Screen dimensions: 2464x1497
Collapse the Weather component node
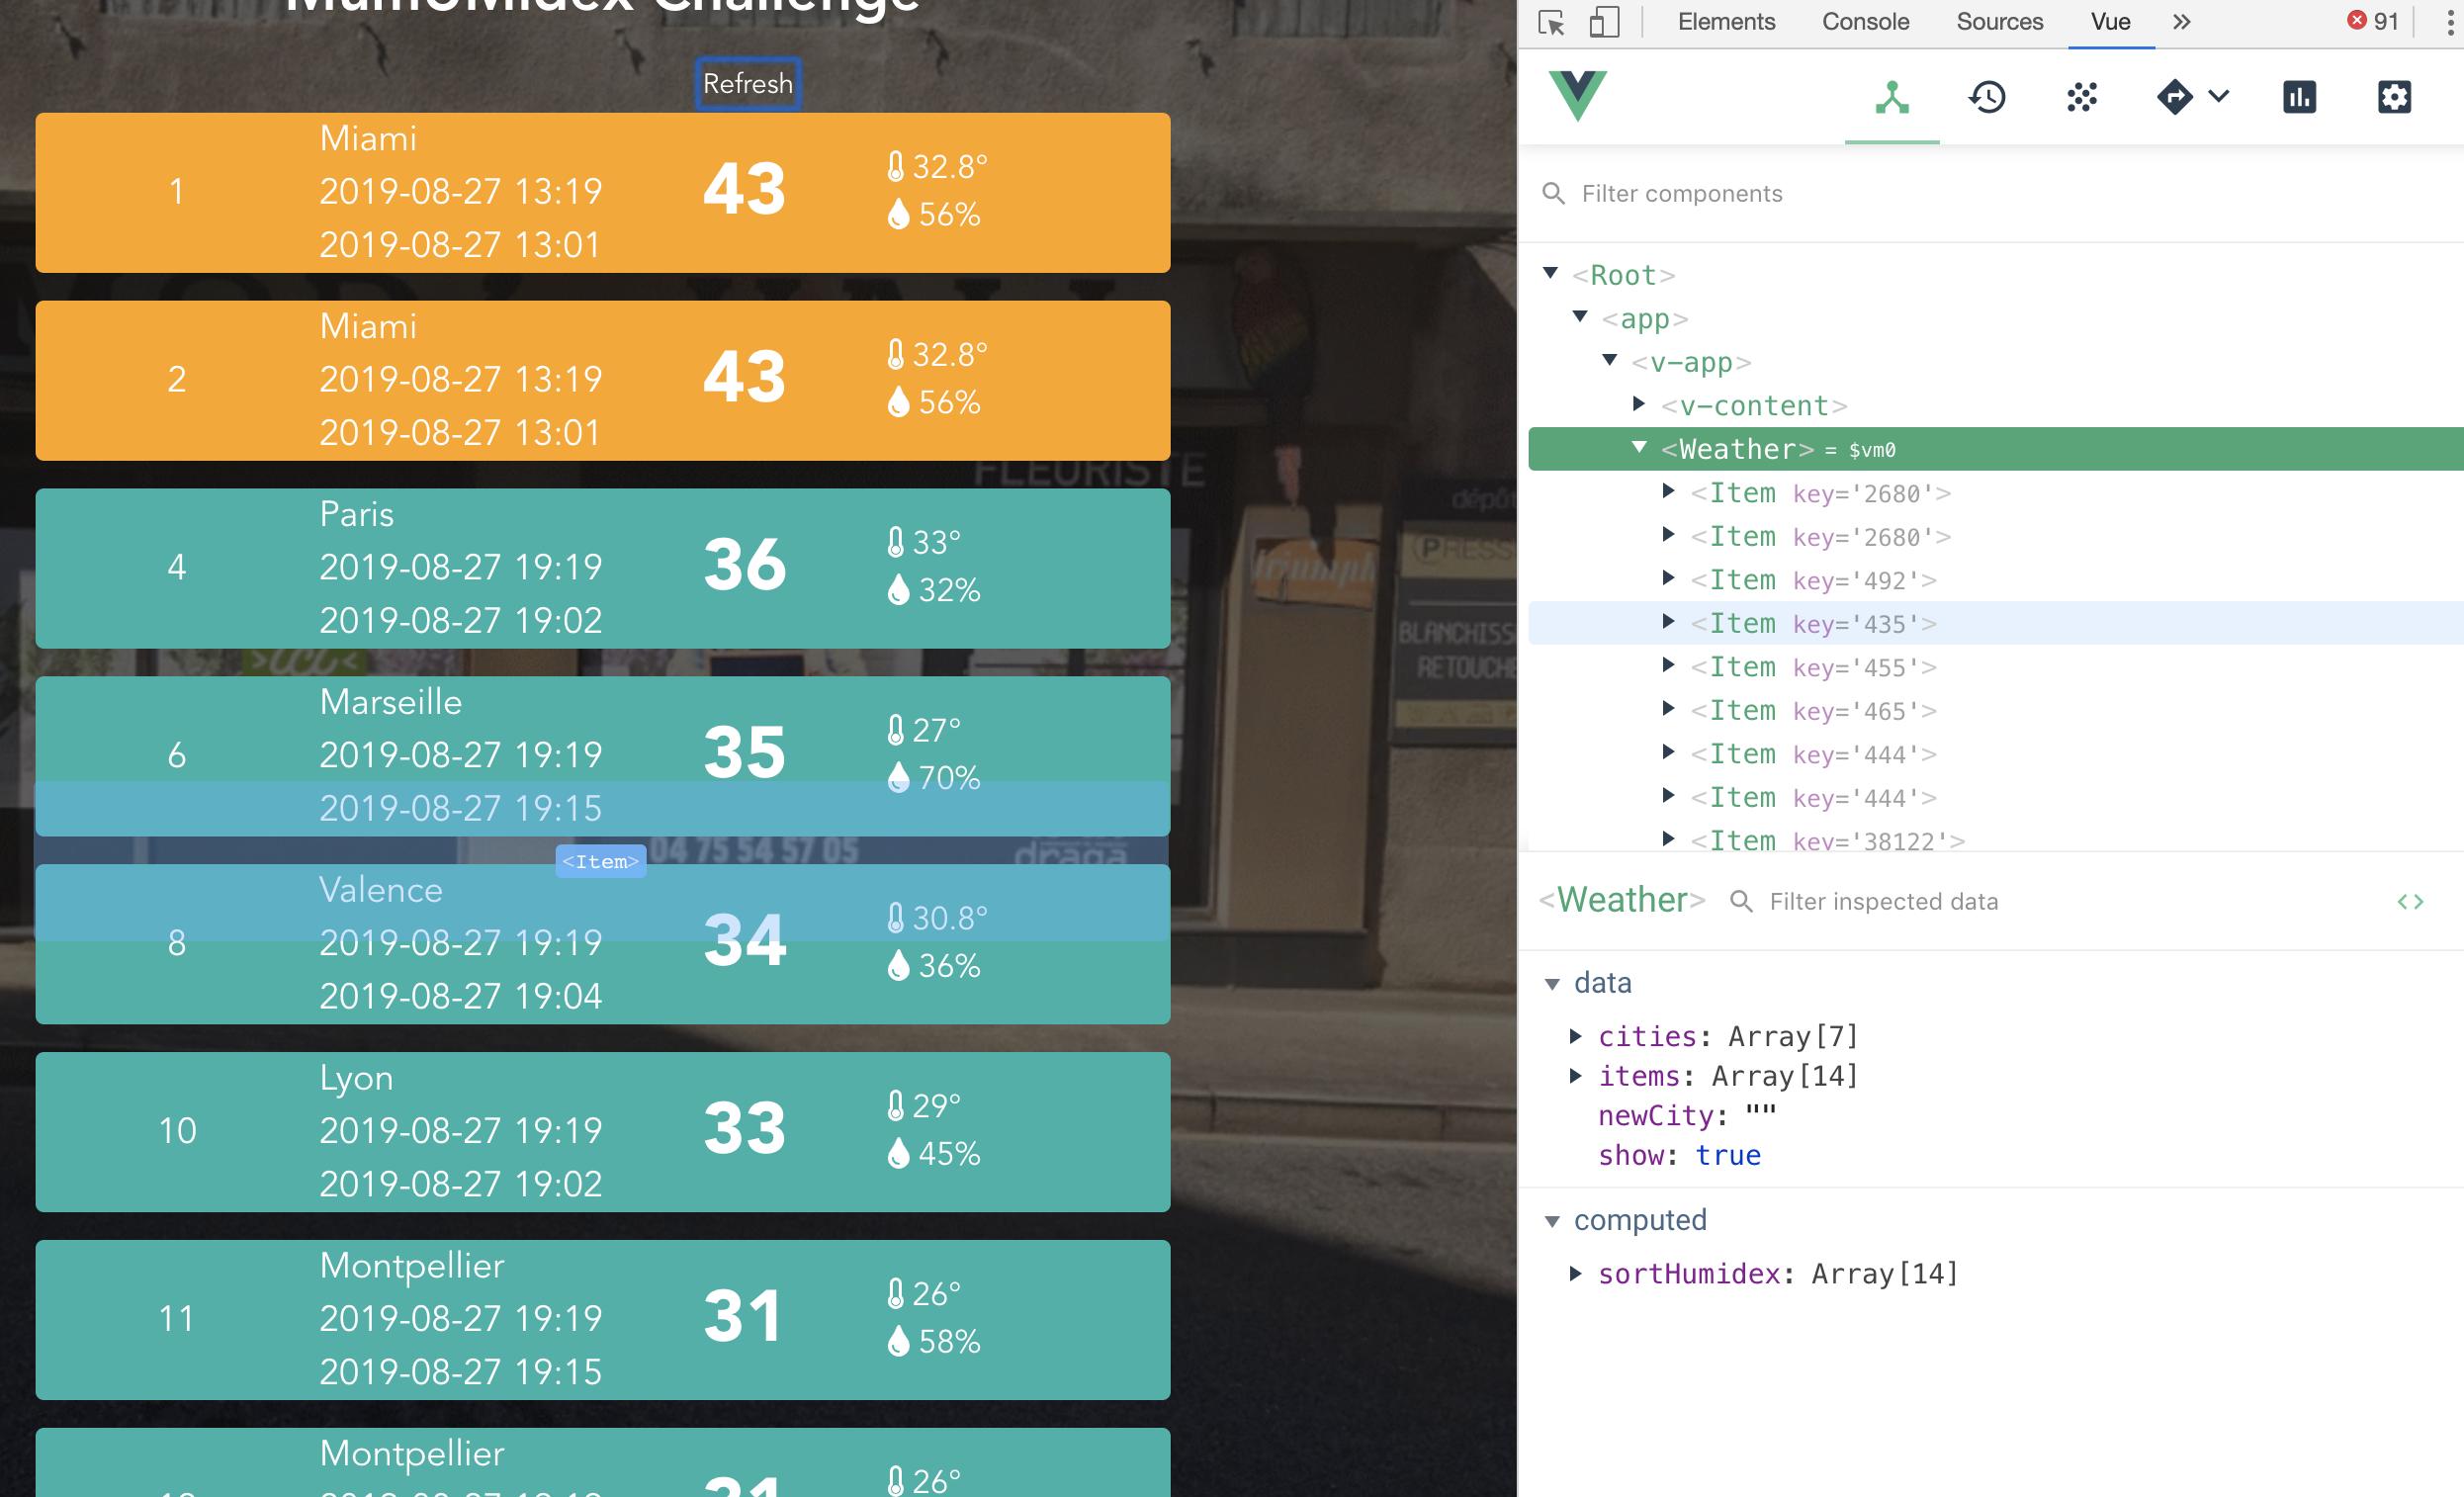pos(1639,448)
